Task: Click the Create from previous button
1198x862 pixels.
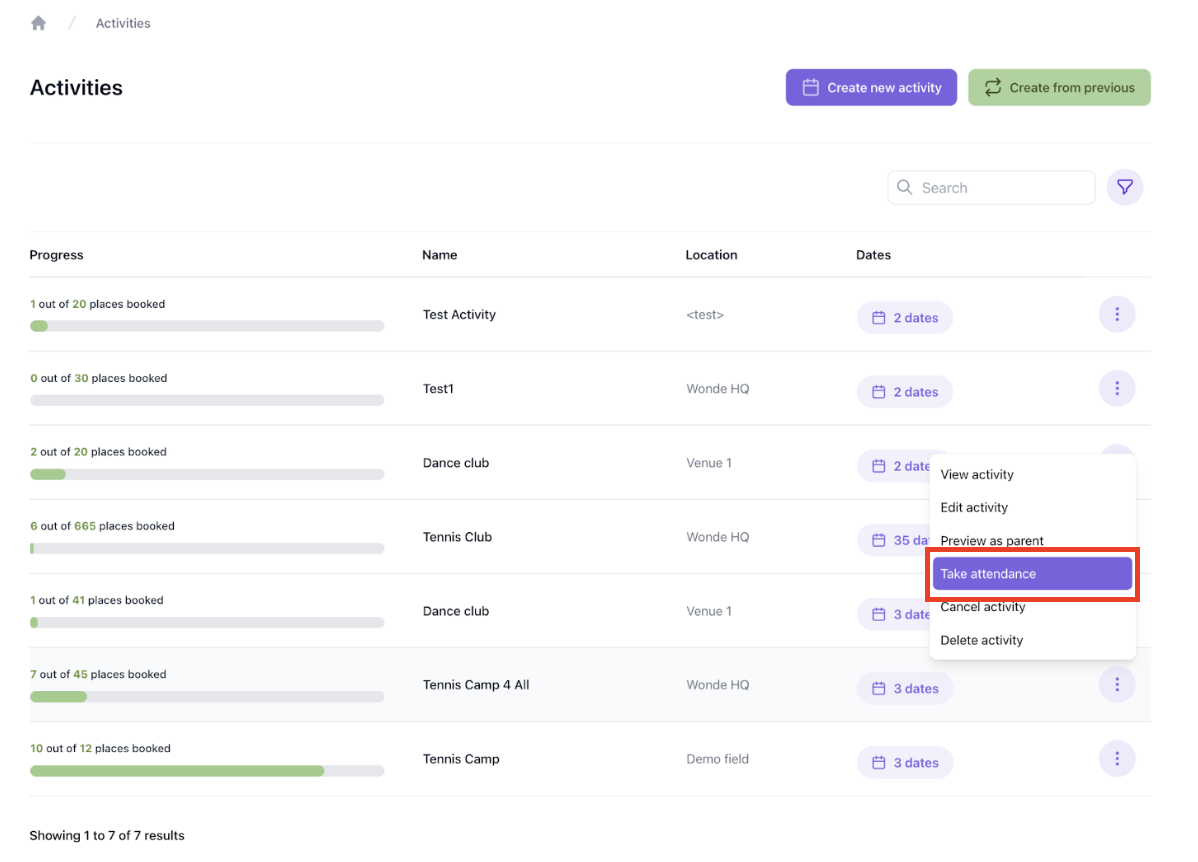Action: [x=1059, y=87]
